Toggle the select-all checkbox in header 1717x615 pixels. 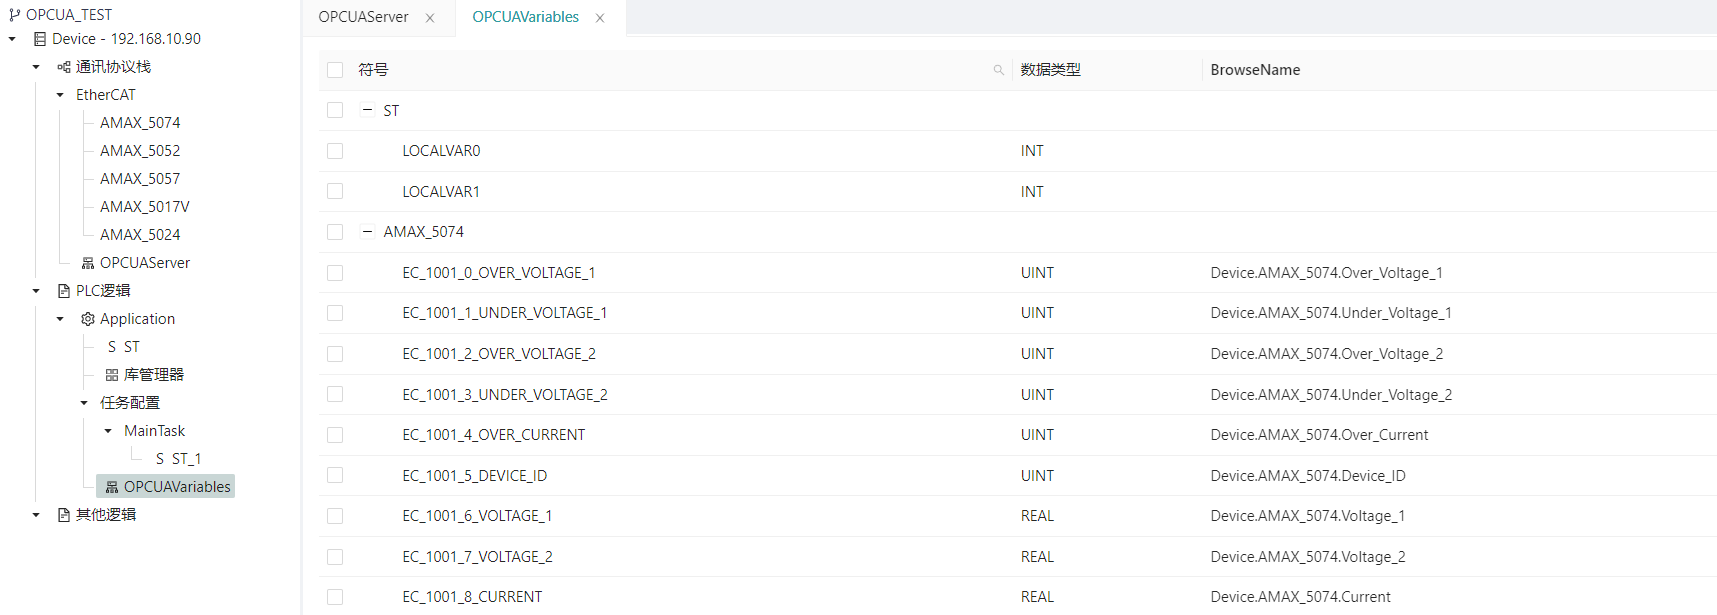pyautogui.click(x=335, y=70)
